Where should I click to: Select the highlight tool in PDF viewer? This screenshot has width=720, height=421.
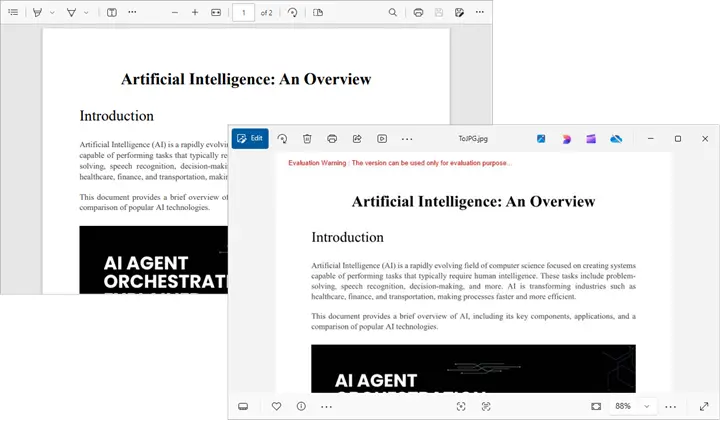38,12
